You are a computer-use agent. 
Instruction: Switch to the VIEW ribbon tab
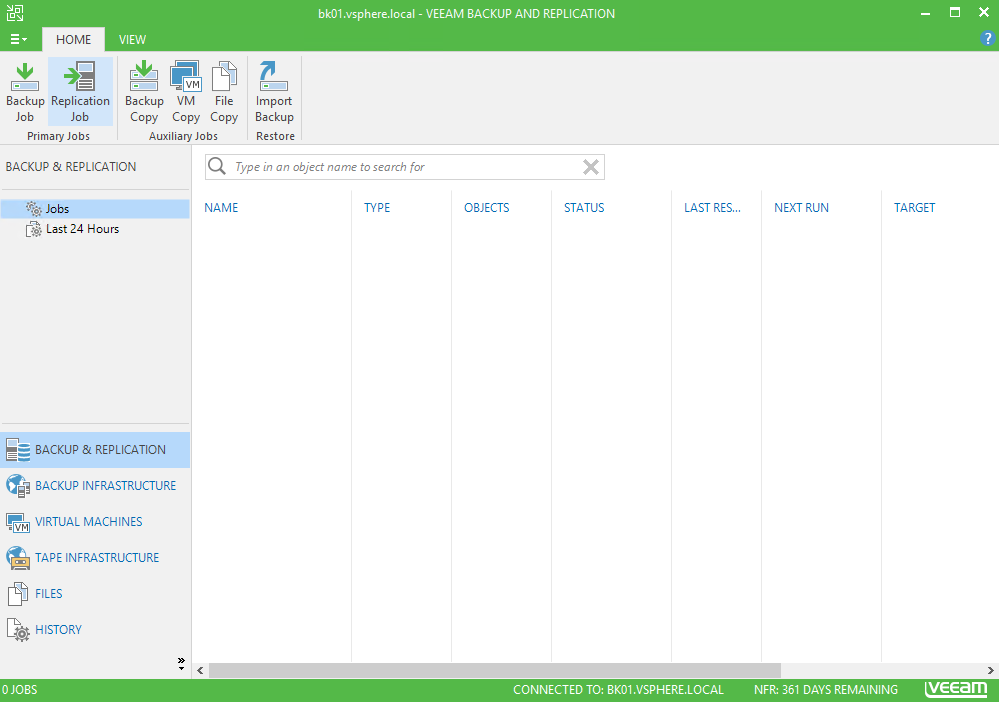coord(132,40)
